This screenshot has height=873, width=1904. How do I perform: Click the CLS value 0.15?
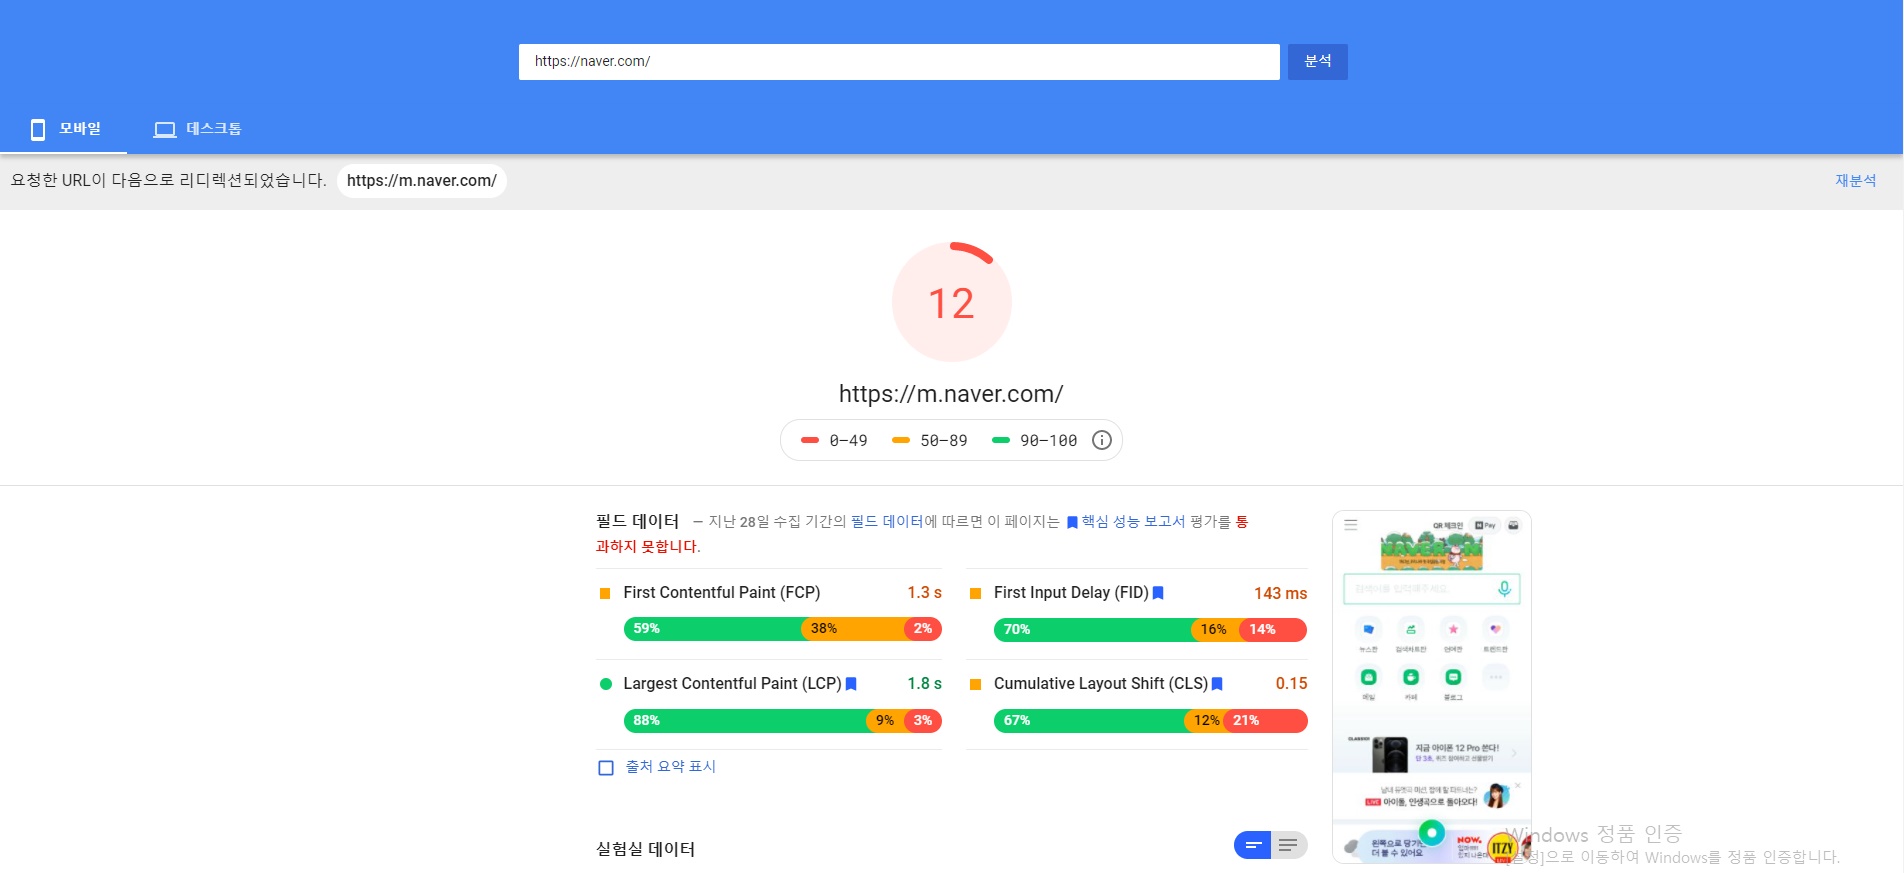click(x=1291, y=684)
